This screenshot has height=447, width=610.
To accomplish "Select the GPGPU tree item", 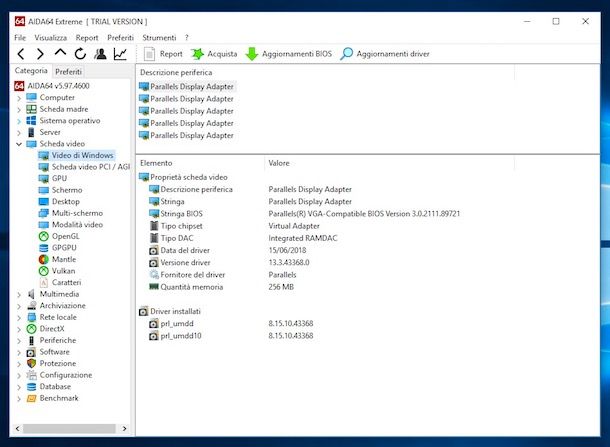I will click(x=58, y=248).
